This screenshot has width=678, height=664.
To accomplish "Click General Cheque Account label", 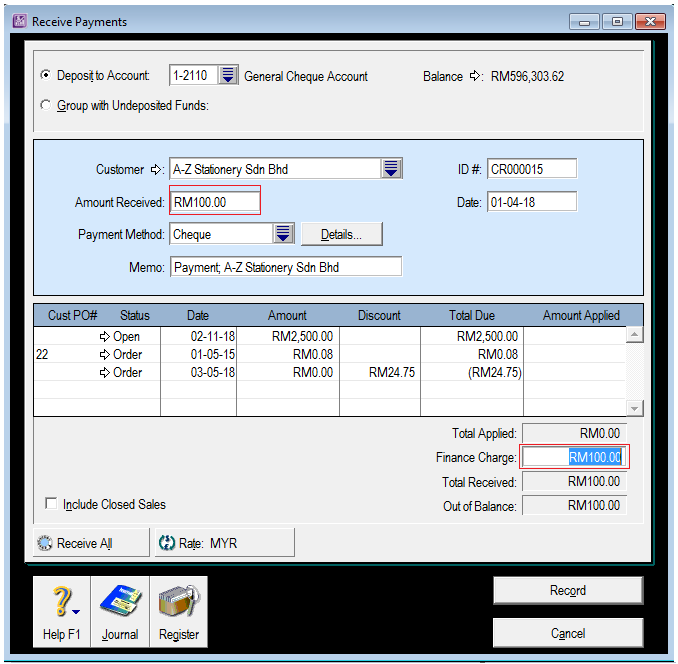I will click(x=306, y=77).
